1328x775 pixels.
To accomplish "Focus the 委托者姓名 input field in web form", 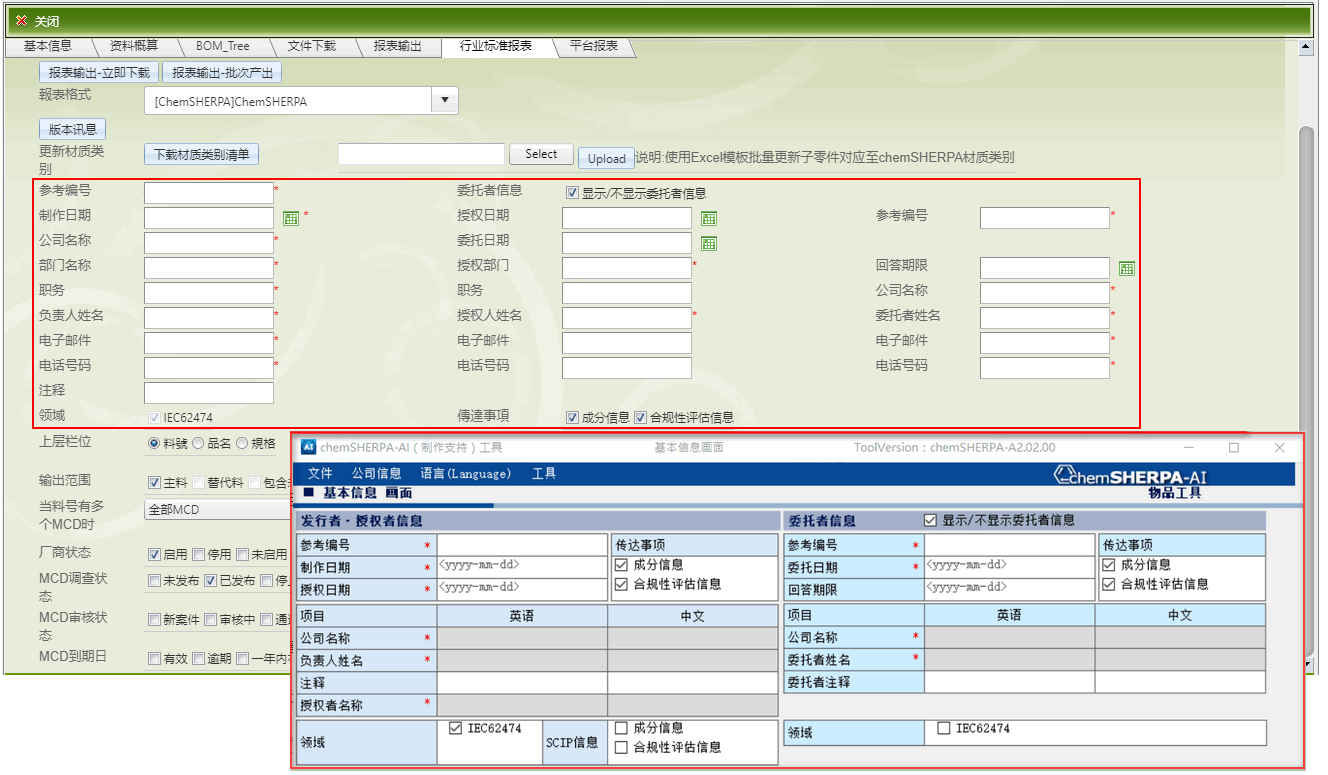I will (1045, 318).
